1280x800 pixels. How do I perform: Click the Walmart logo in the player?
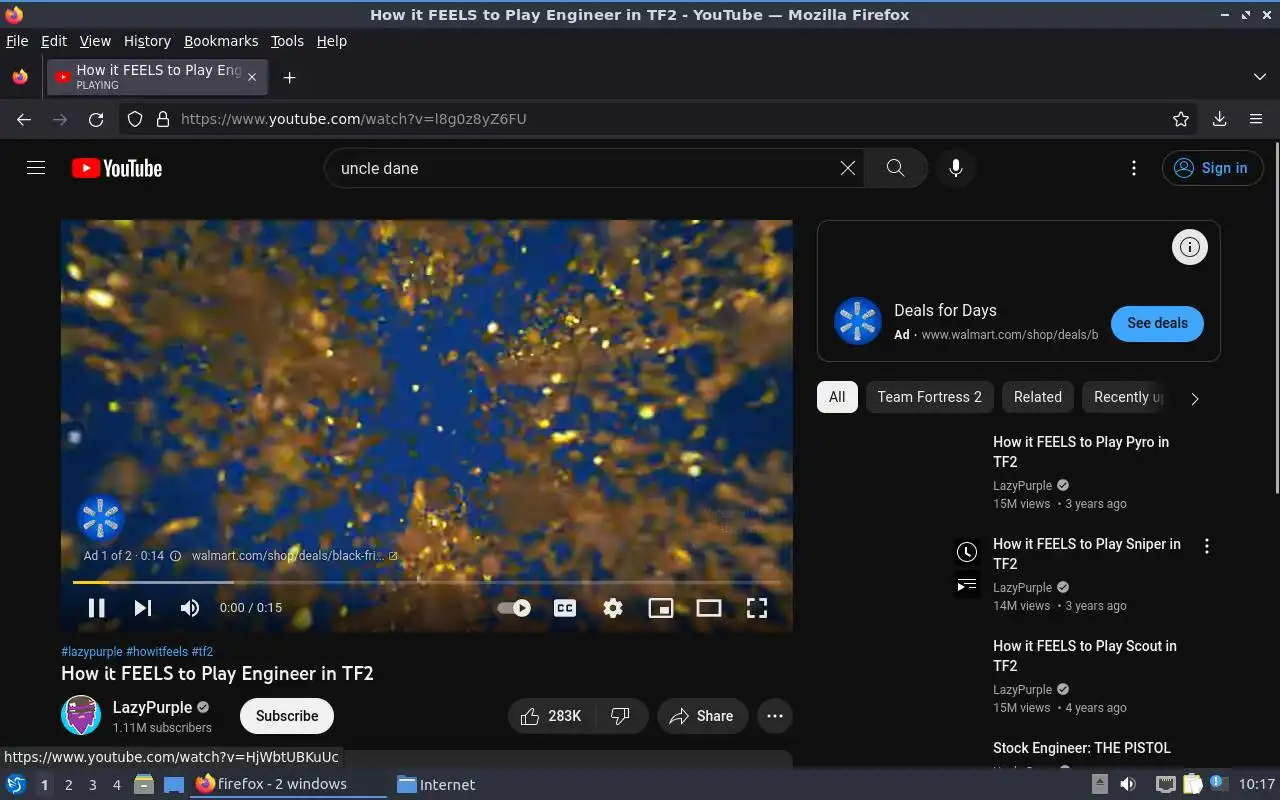[100, 518]
